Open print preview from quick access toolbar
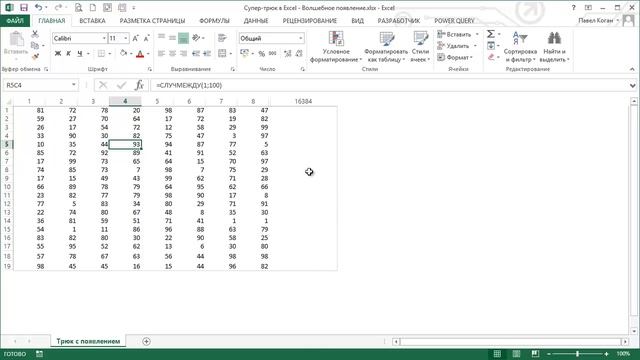Viewport: 640px width, 360px height. (78, 7)
